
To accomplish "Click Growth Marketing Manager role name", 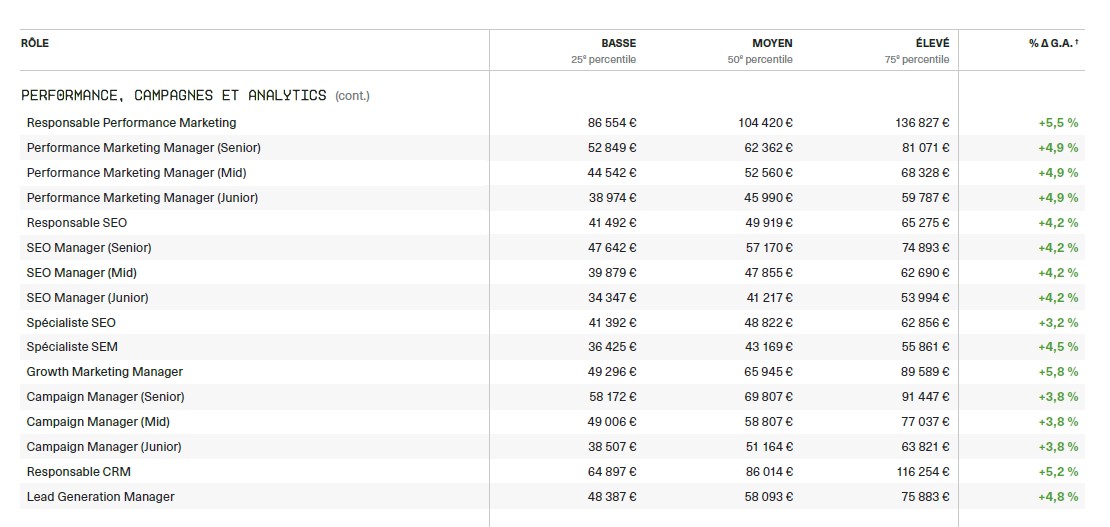I will pos(105,372).
